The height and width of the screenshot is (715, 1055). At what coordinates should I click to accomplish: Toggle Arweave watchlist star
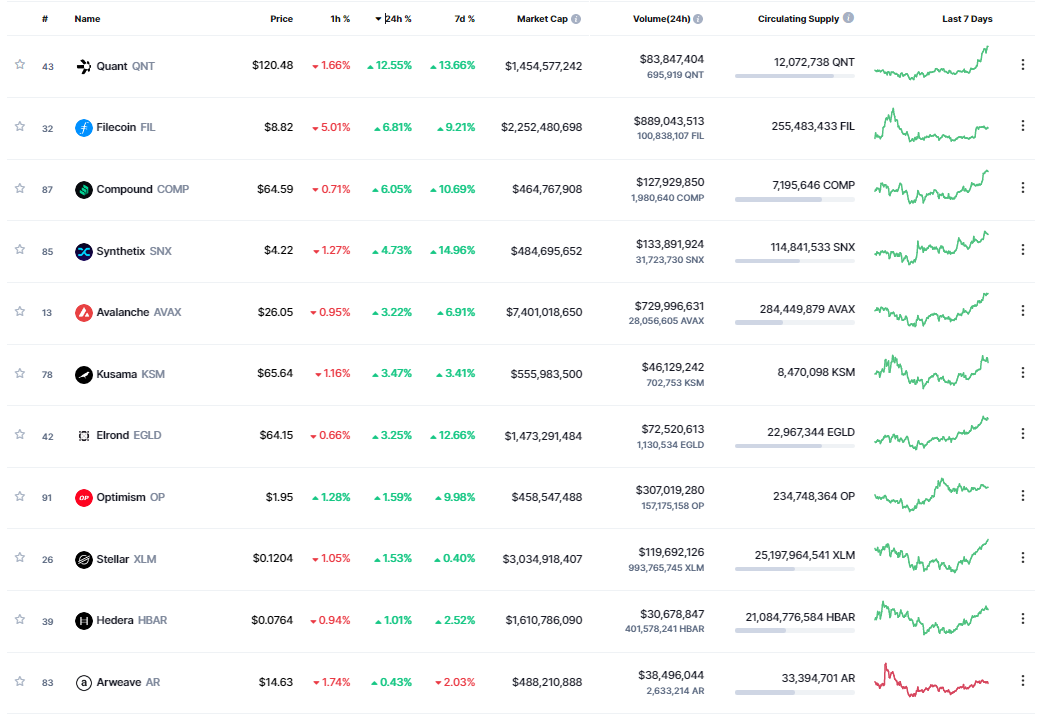click(x=20, y=681)
